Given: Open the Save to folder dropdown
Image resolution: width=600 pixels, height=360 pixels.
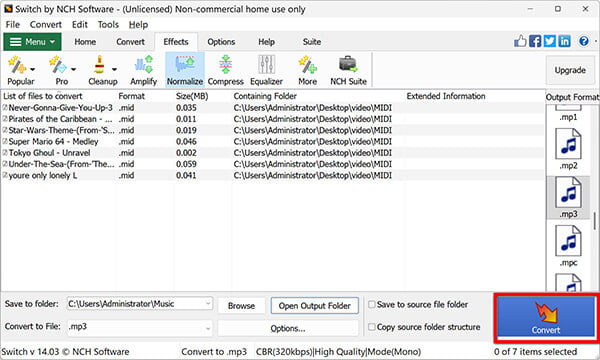Looking at the screenshot, I should pyautogui.click(x=208, y=304).
